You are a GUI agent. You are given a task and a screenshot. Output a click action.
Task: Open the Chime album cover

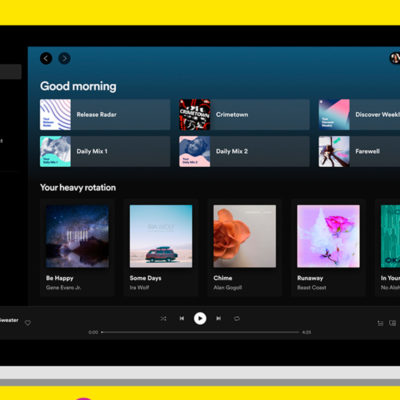(x=245, y=236)
